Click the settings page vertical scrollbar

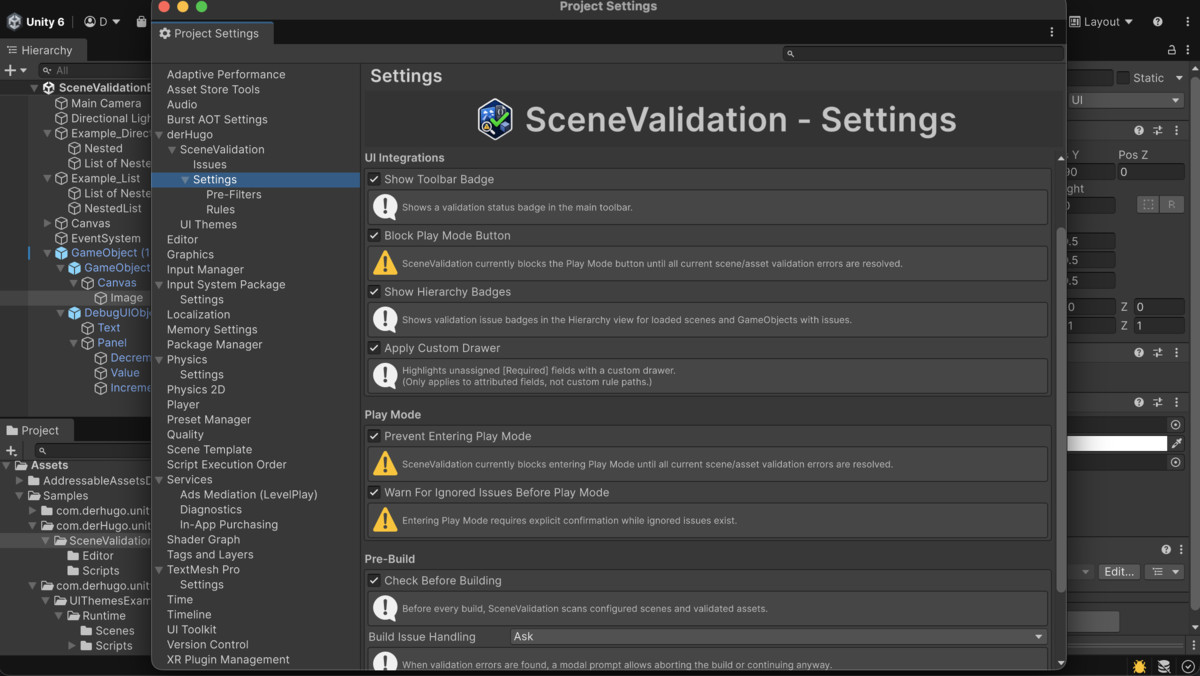pos(1060,408)
